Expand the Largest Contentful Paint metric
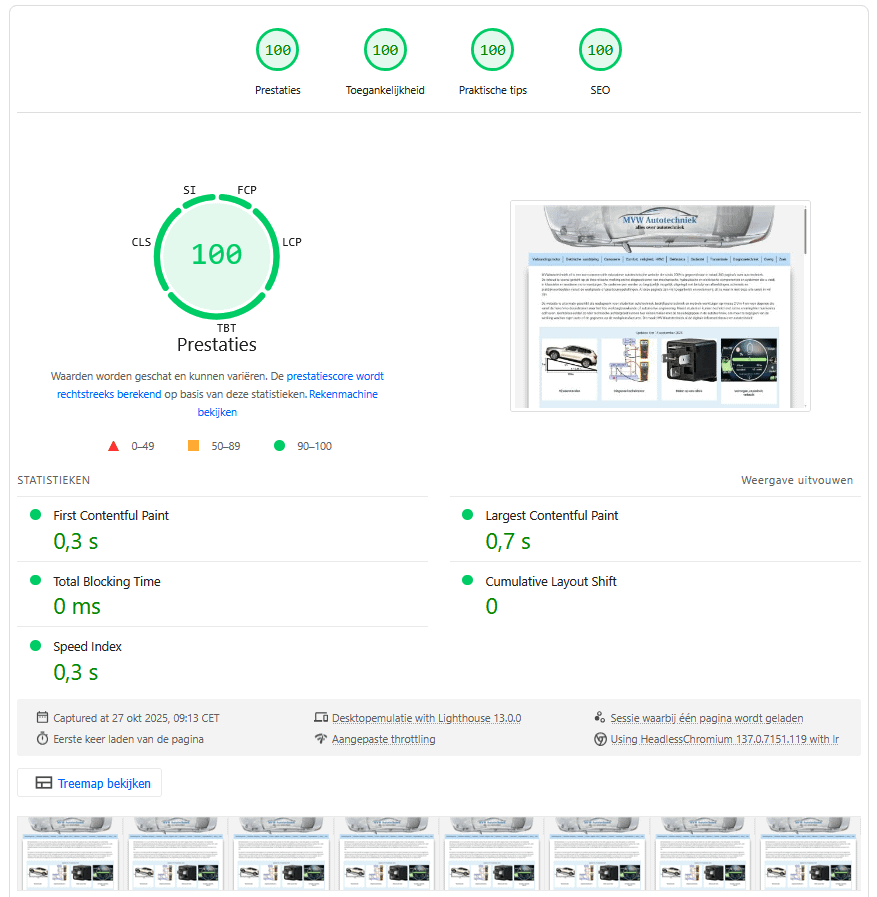Image resolution: width=877 pixels, height=897 pixels. click(551, 516)
